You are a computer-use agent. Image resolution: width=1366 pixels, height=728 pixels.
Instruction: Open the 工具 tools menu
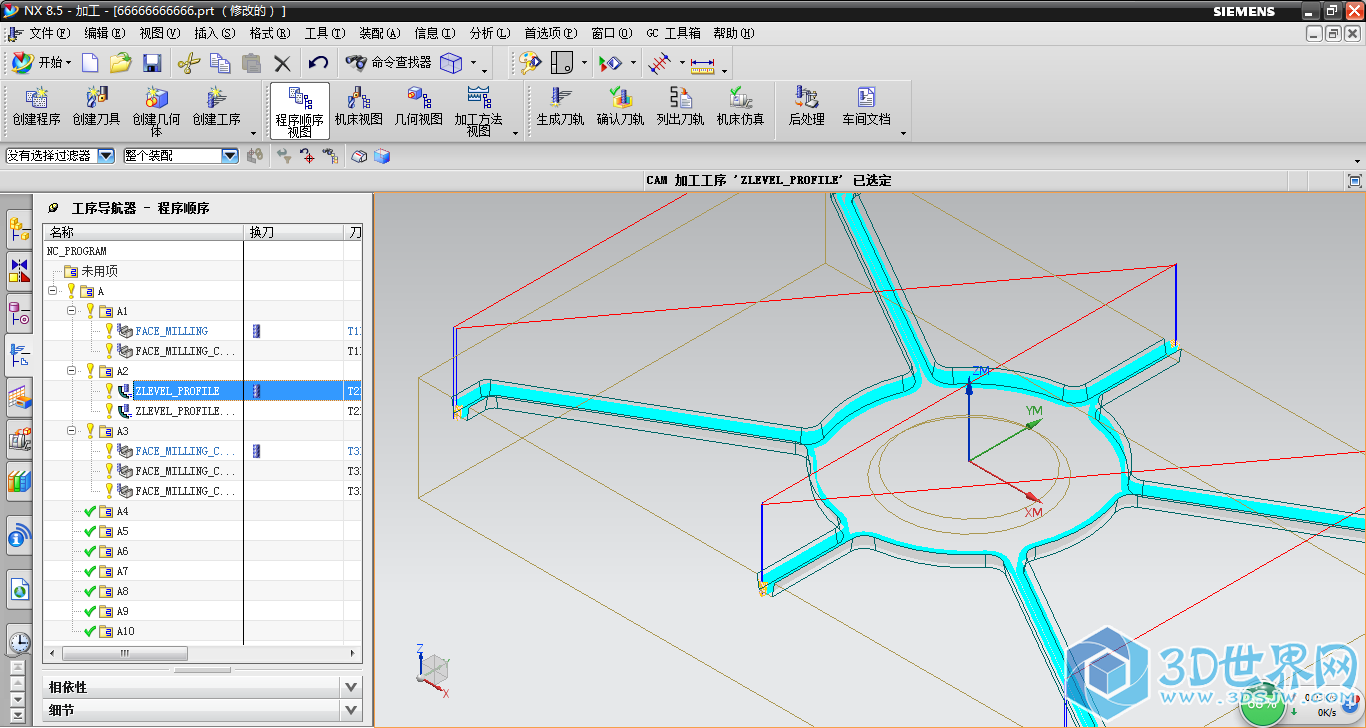pos(325,33)
